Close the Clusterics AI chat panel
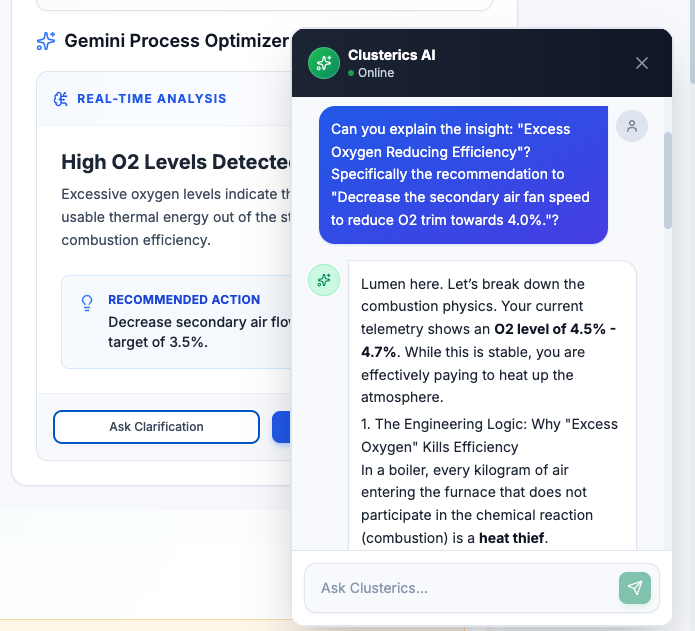Screen dimensions: 695x631 (x=641, y=63)
